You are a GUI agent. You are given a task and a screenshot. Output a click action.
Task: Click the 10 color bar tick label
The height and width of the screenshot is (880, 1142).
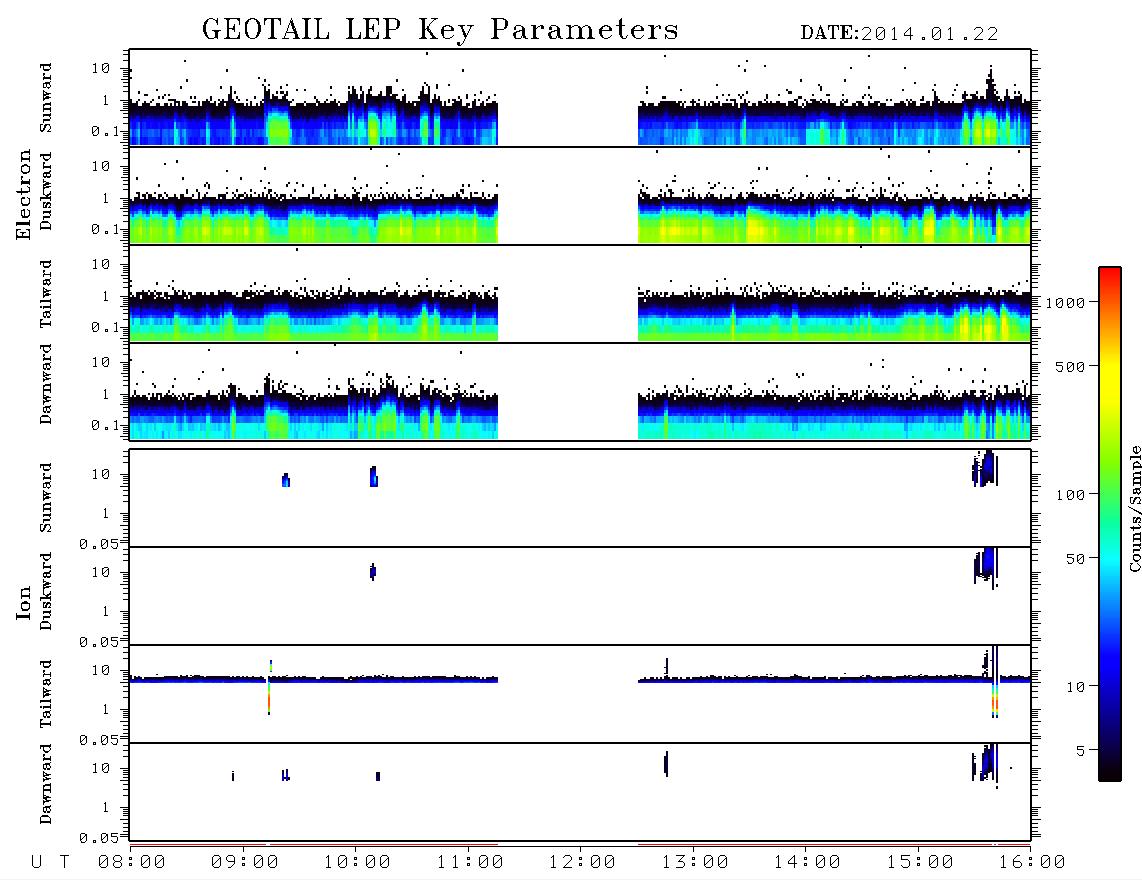point(1075,688)
